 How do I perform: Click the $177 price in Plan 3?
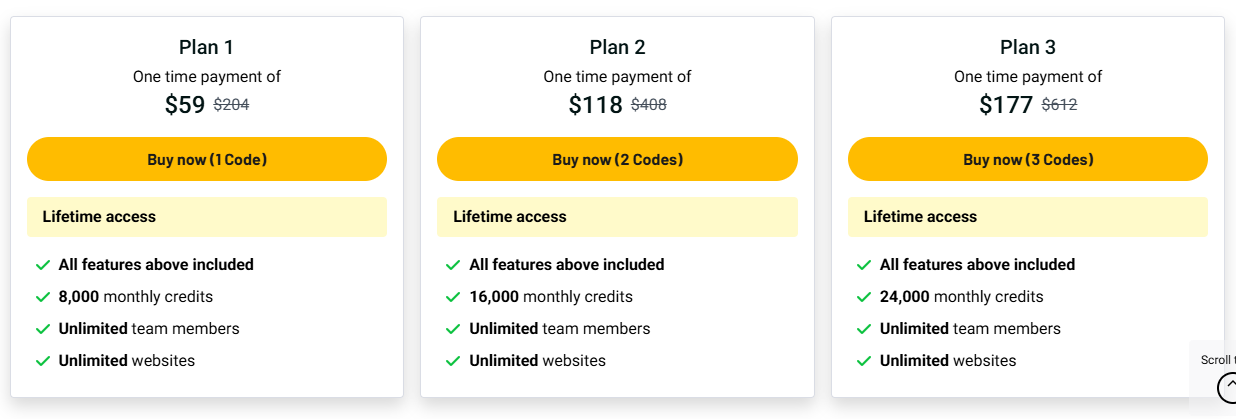(1006, 105)
